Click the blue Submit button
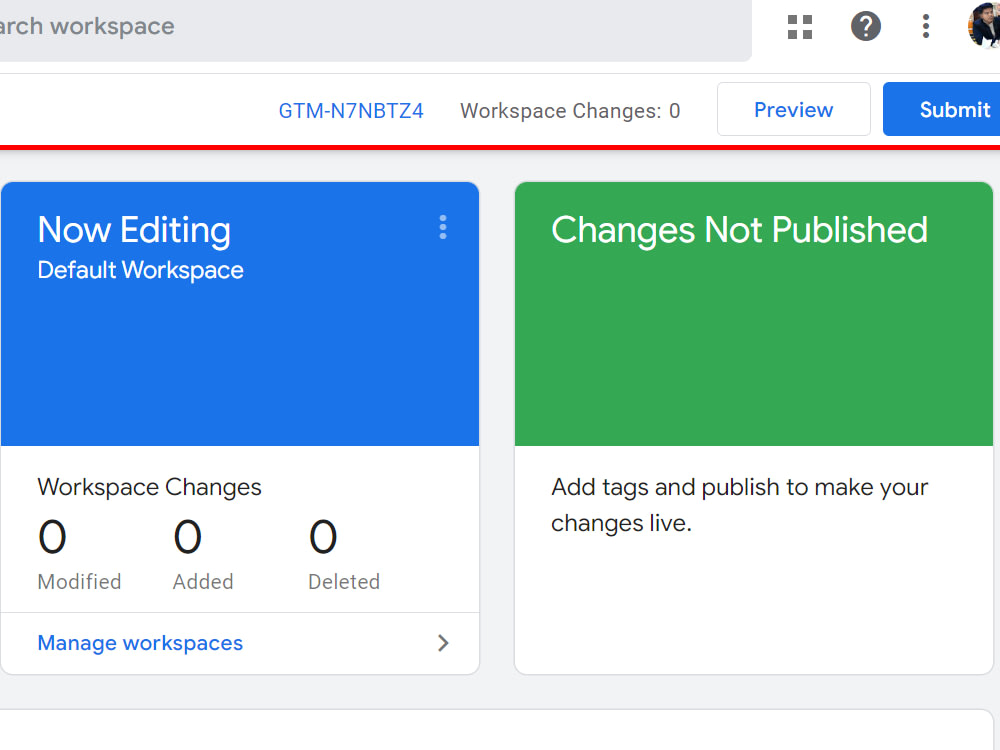The image size is (1000, 750). [943, 109]
